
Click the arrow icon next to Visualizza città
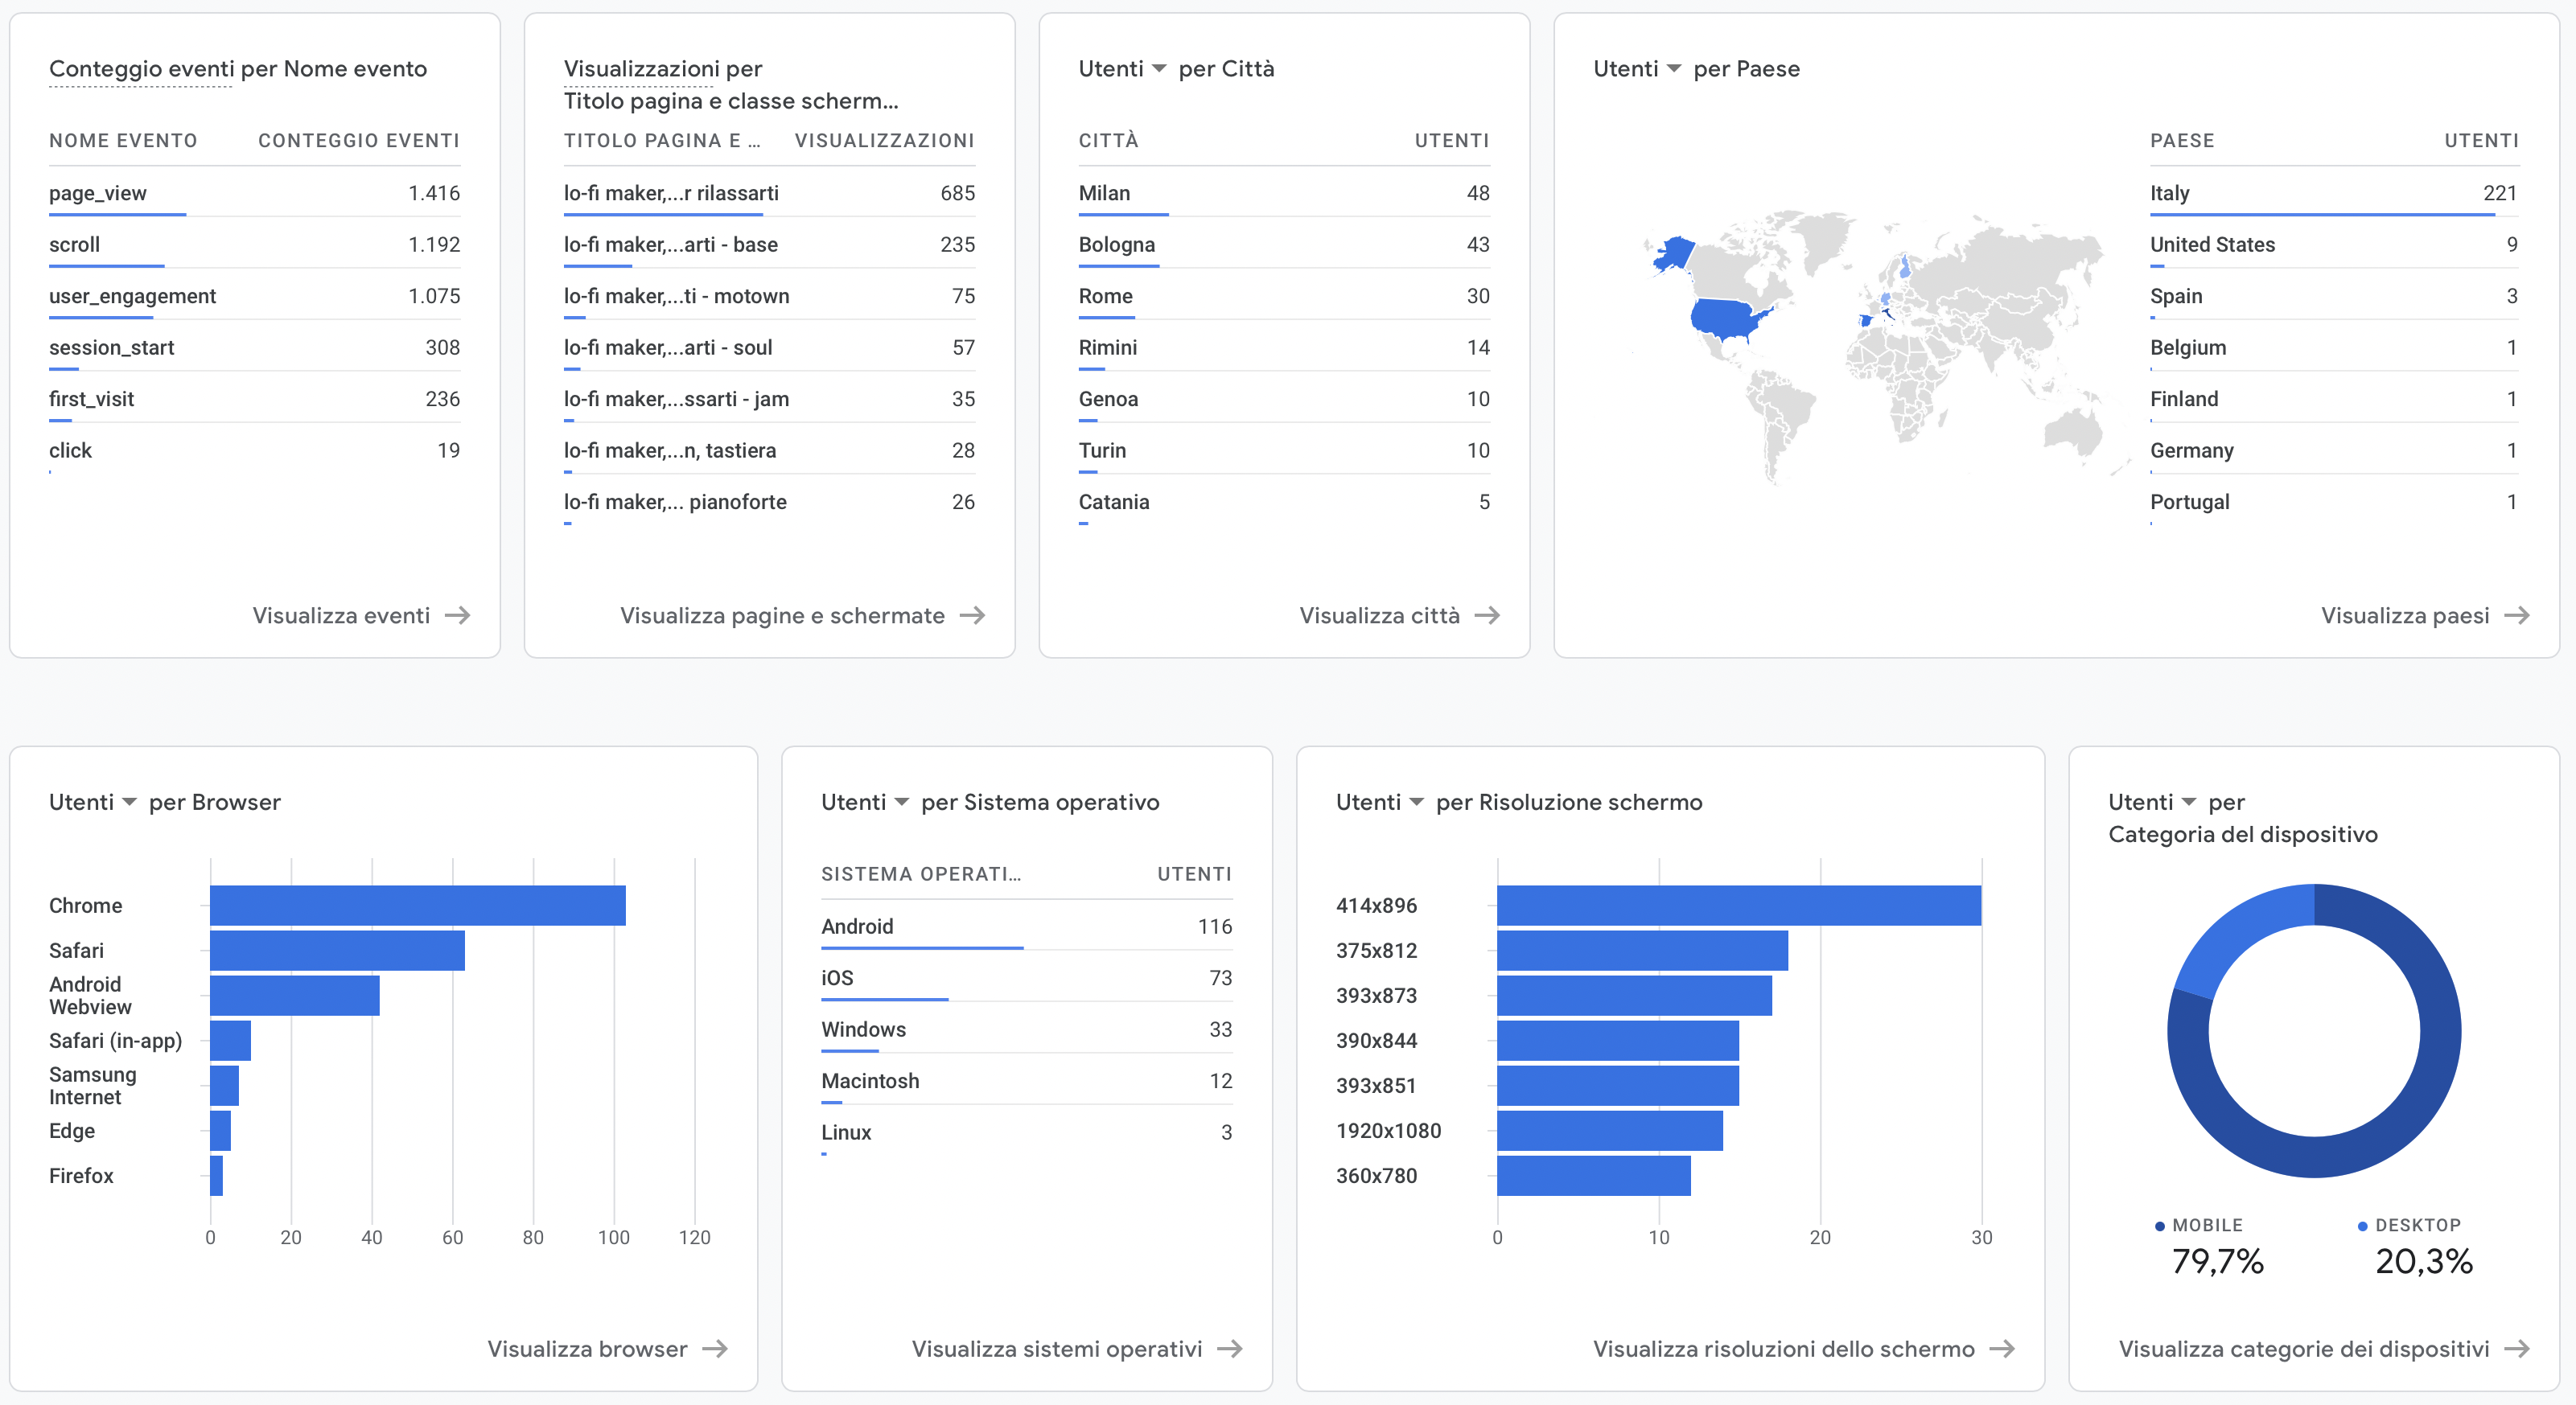click(1487, 615)
